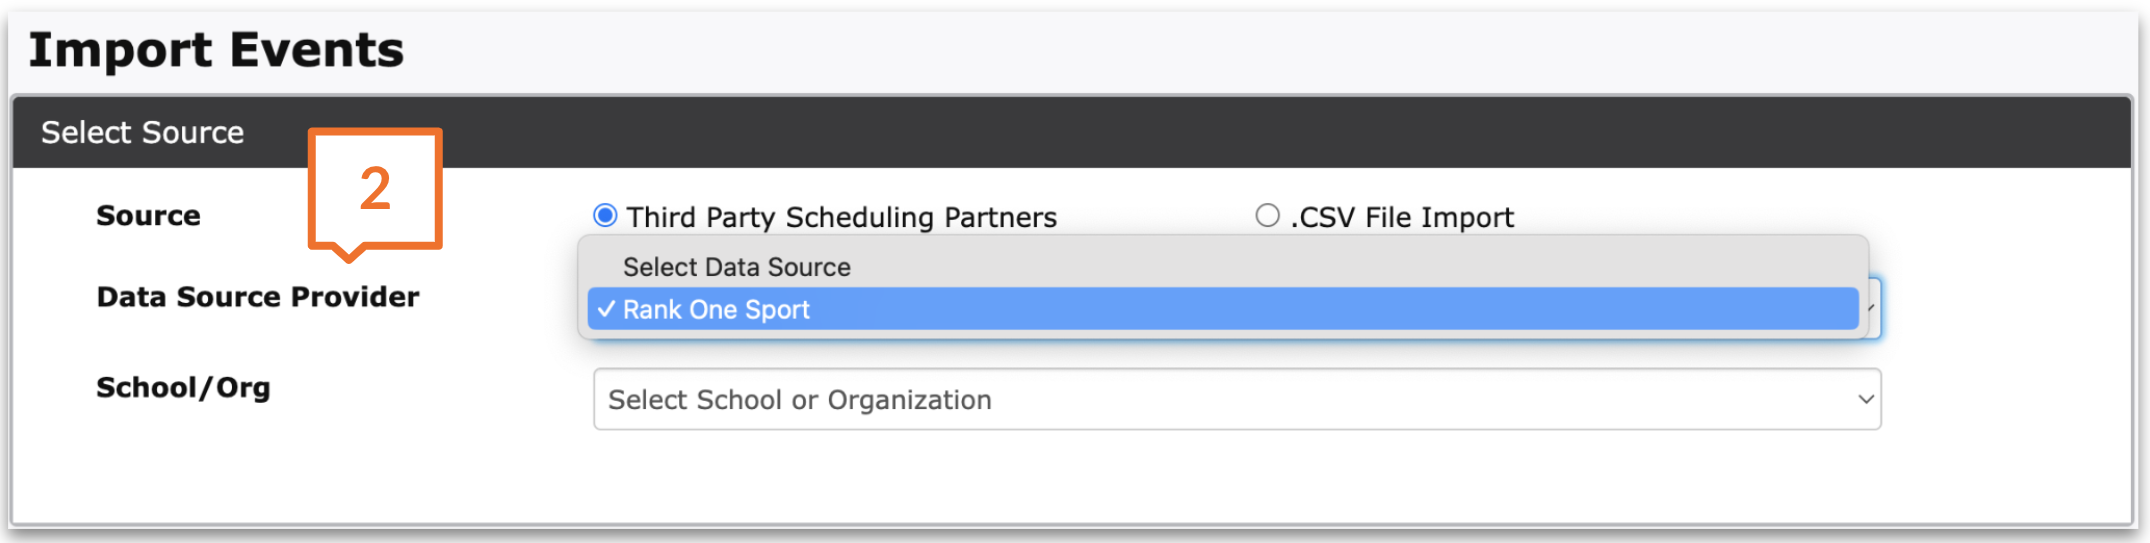Viewport: 2150px width, 543px height.
Task: Click the orange step 2 callout marker
Action: pyautogui.click(x=375, y=187)
